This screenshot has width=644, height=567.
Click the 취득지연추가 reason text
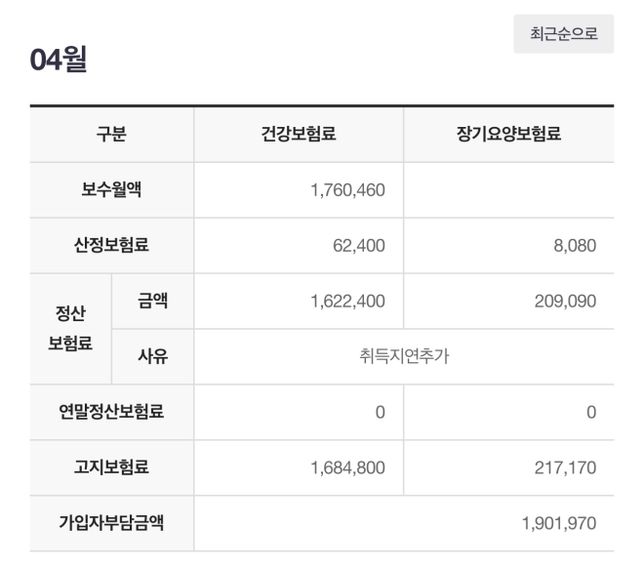tap(403, 356)
